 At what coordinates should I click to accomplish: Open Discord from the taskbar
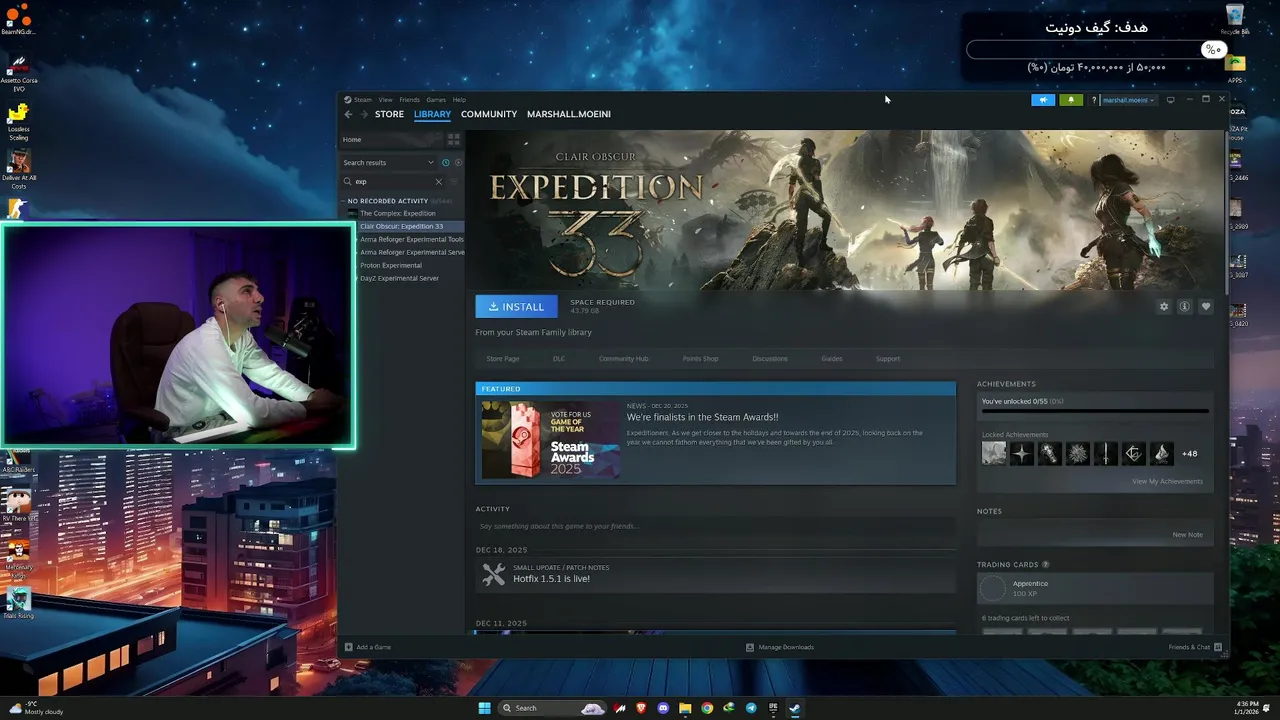point(663,708)
